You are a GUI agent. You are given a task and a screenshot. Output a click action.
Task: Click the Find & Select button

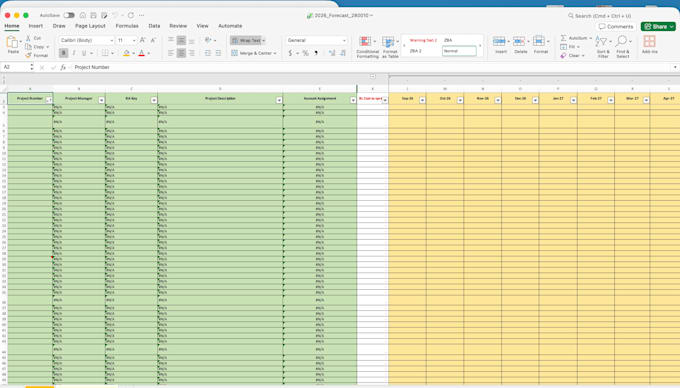tap(623, 47)
